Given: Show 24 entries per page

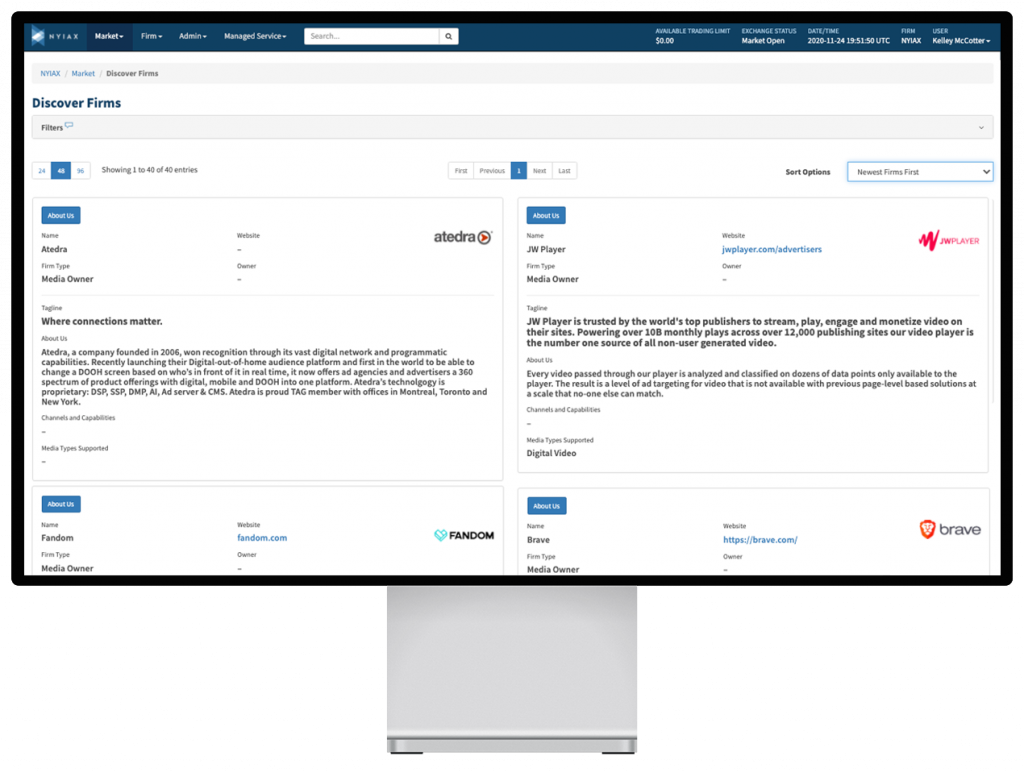Looking at the screenshot, I should [42, 170].
